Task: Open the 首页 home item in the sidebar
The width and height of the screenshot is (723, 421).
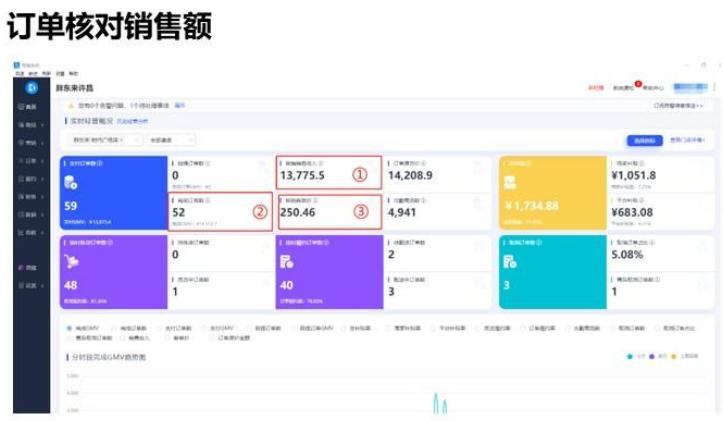Action: coord(28,107)
